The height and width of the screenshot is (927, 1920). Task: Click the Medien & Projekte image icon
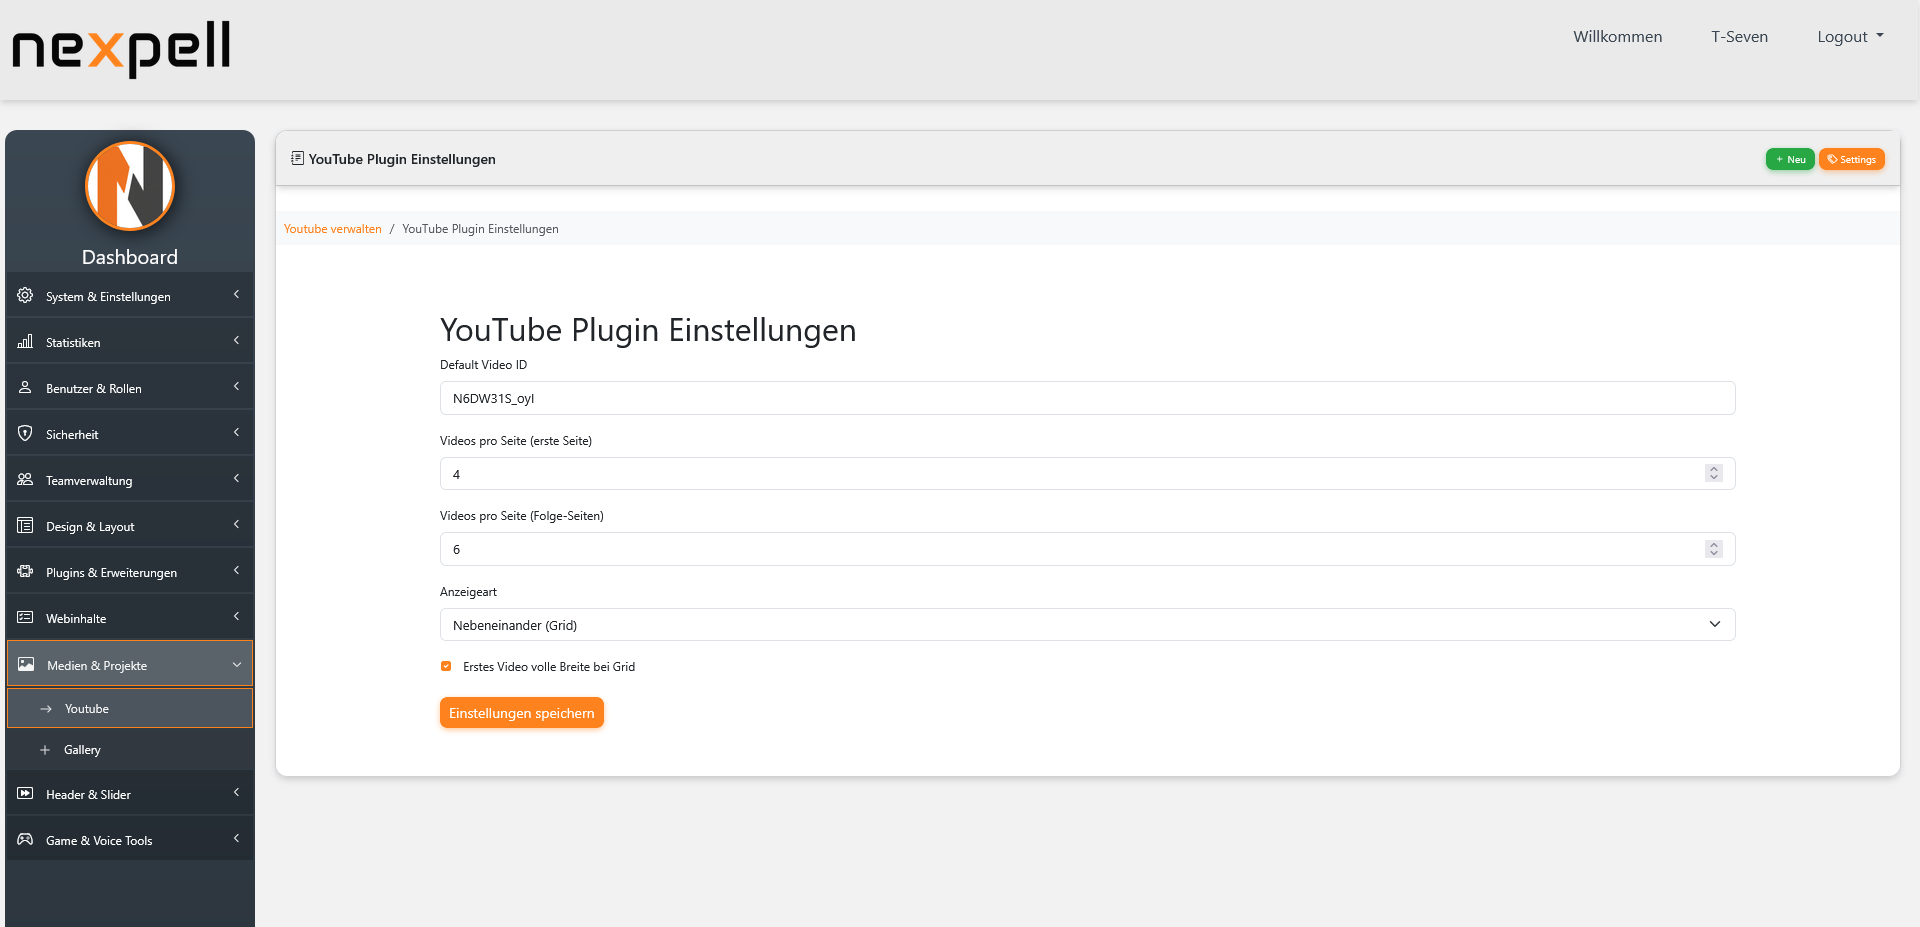tap(24, 663)
